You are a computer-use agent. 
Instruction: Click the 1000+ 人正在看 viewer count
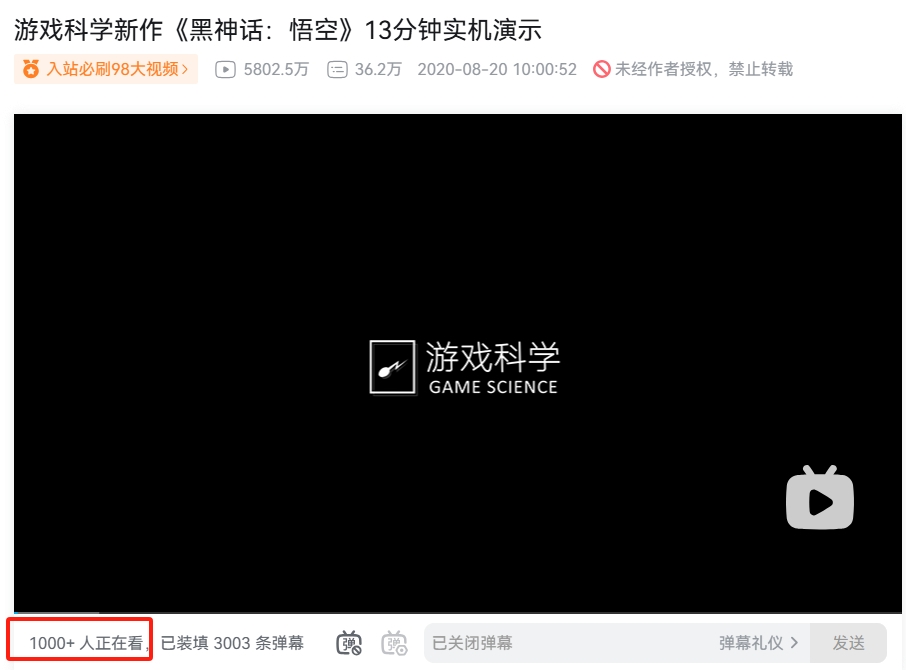point(86,643)
